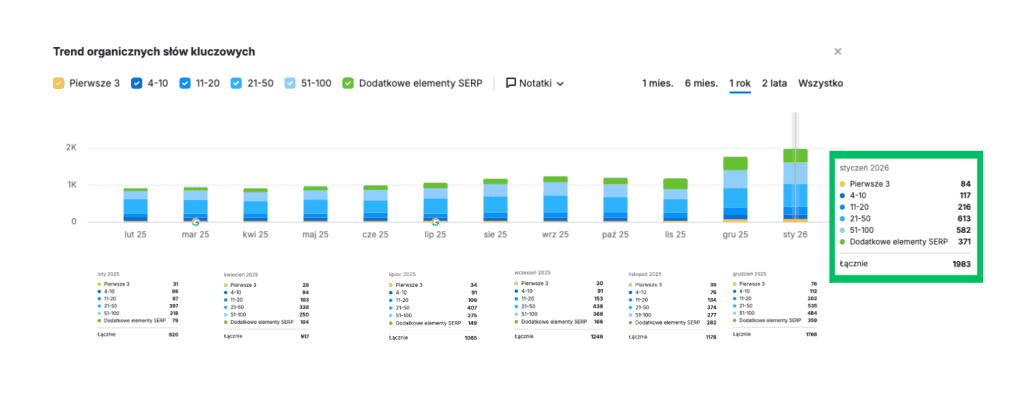This screenshot has width=1024, height=410.
Task: Click the total 920 for luty 2025
Action: (x=173, y=334)
